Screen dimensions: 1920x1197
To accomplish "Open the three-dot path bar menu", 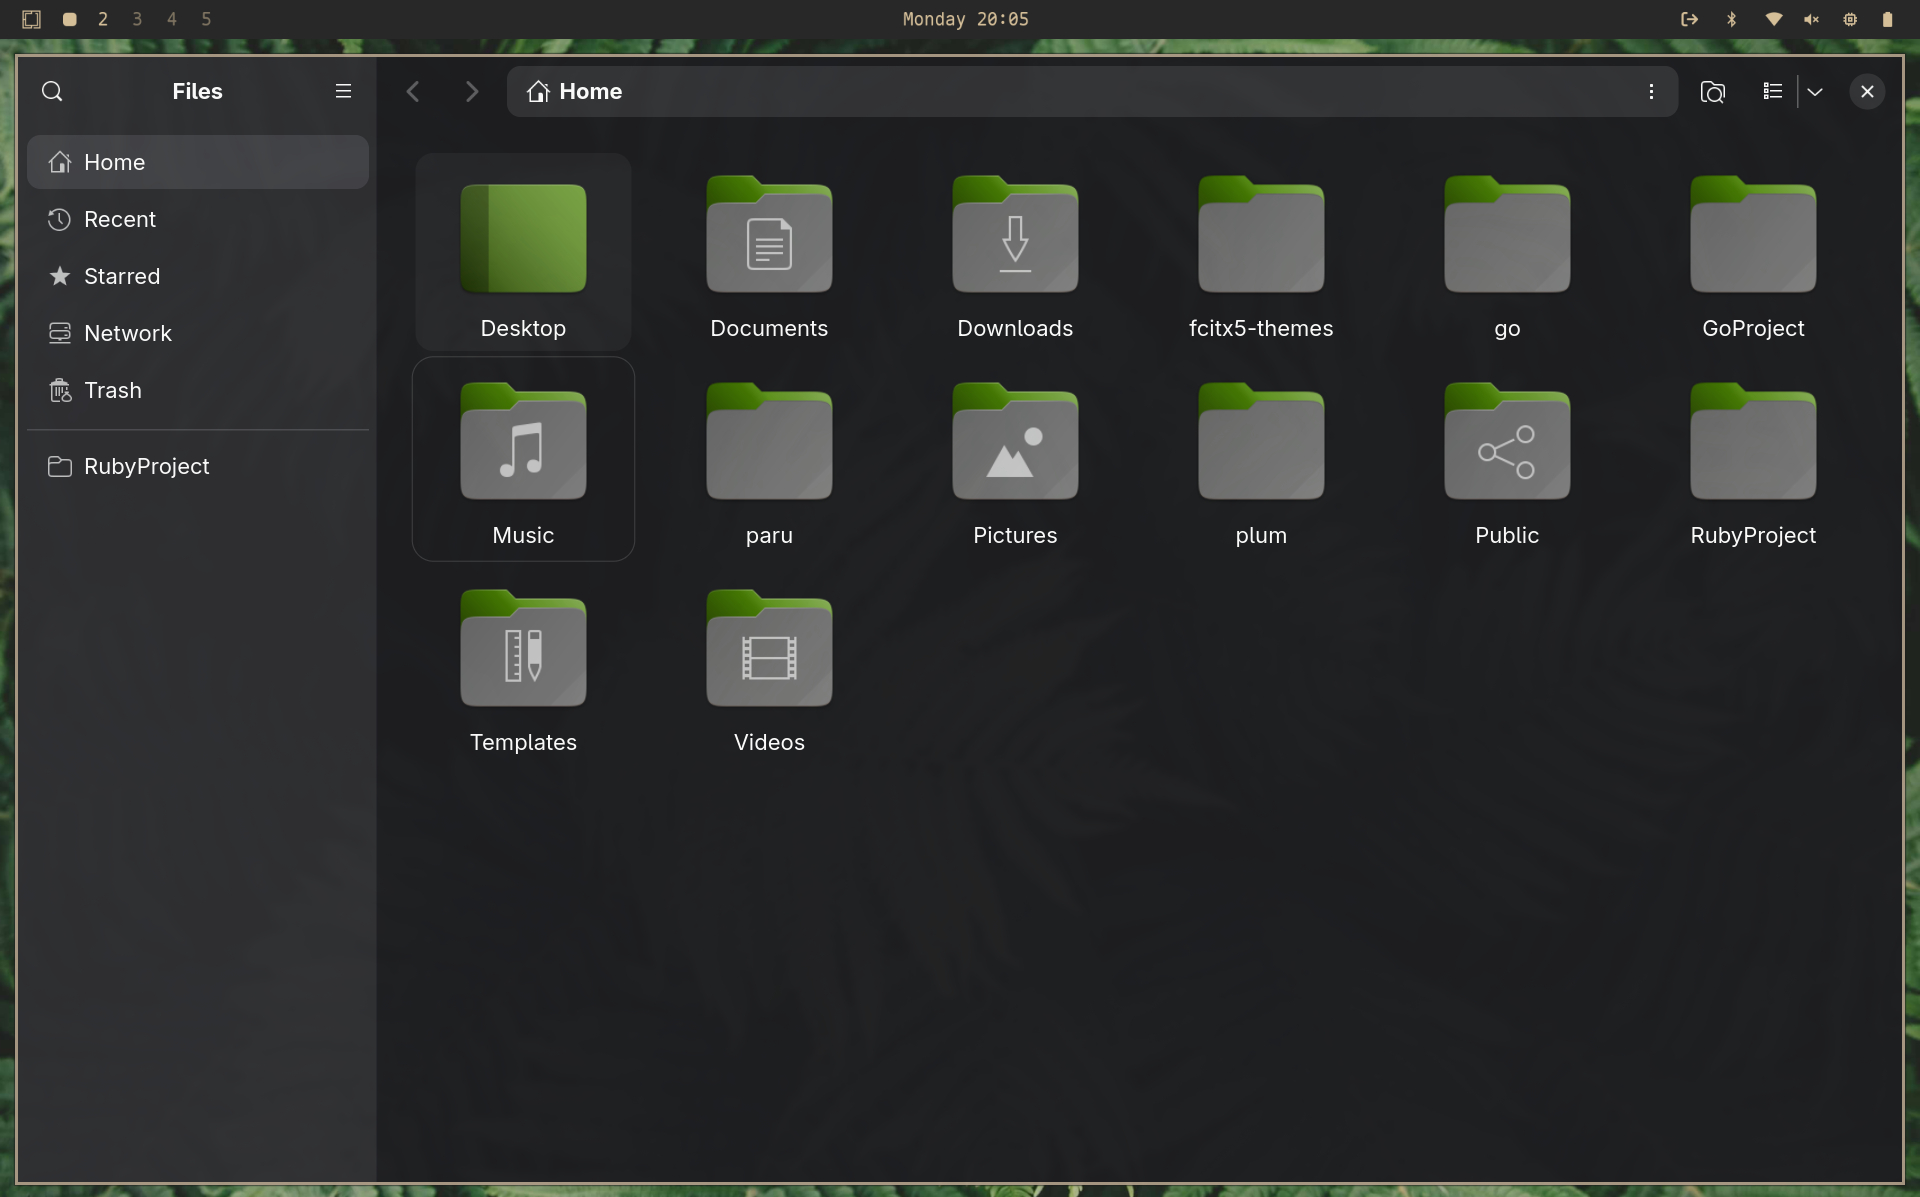I will pos(1651,92).
